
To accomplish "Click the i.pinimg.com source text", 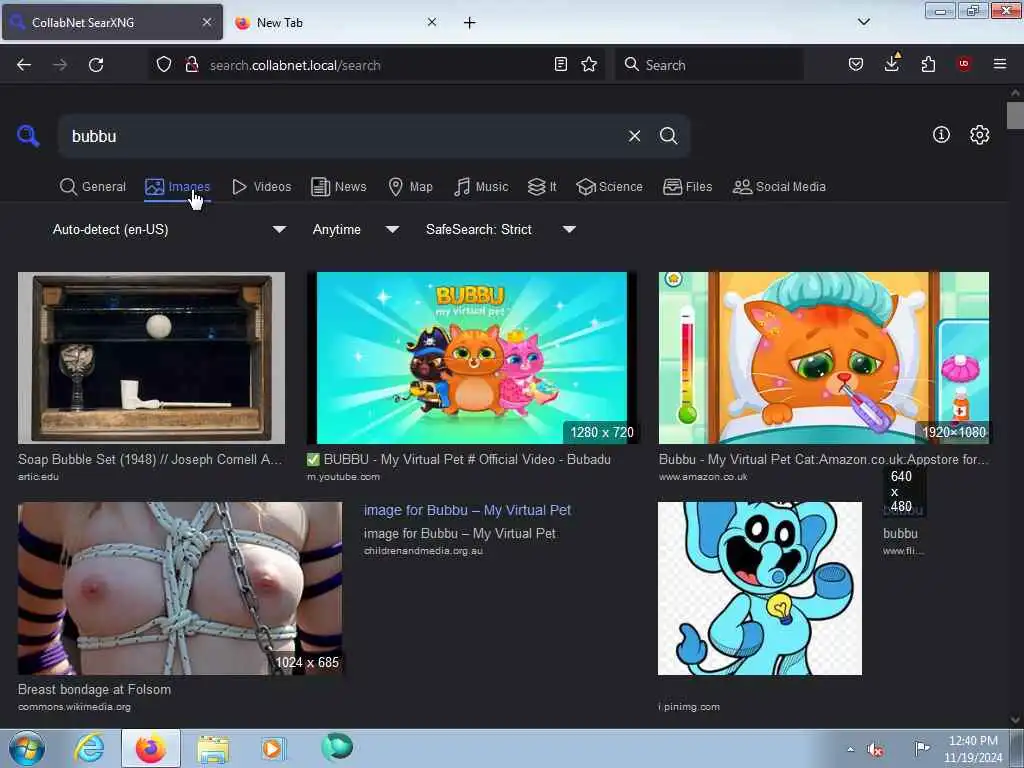I will (x=689, y=707).
